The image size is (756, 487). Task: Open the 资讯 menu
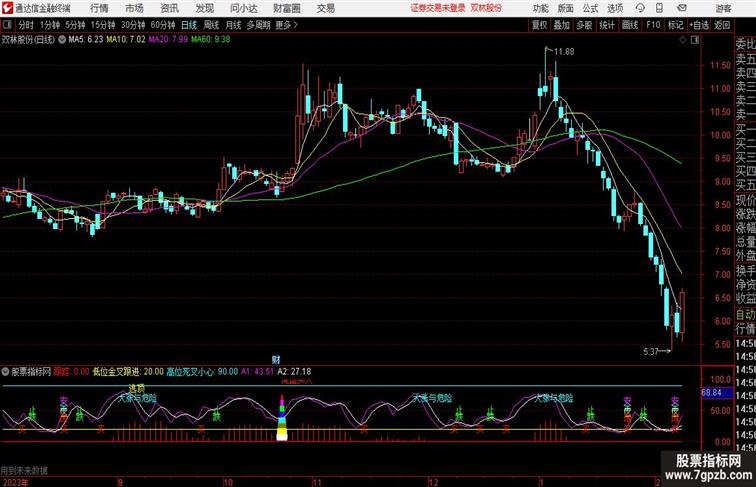(x=169, y=8)
